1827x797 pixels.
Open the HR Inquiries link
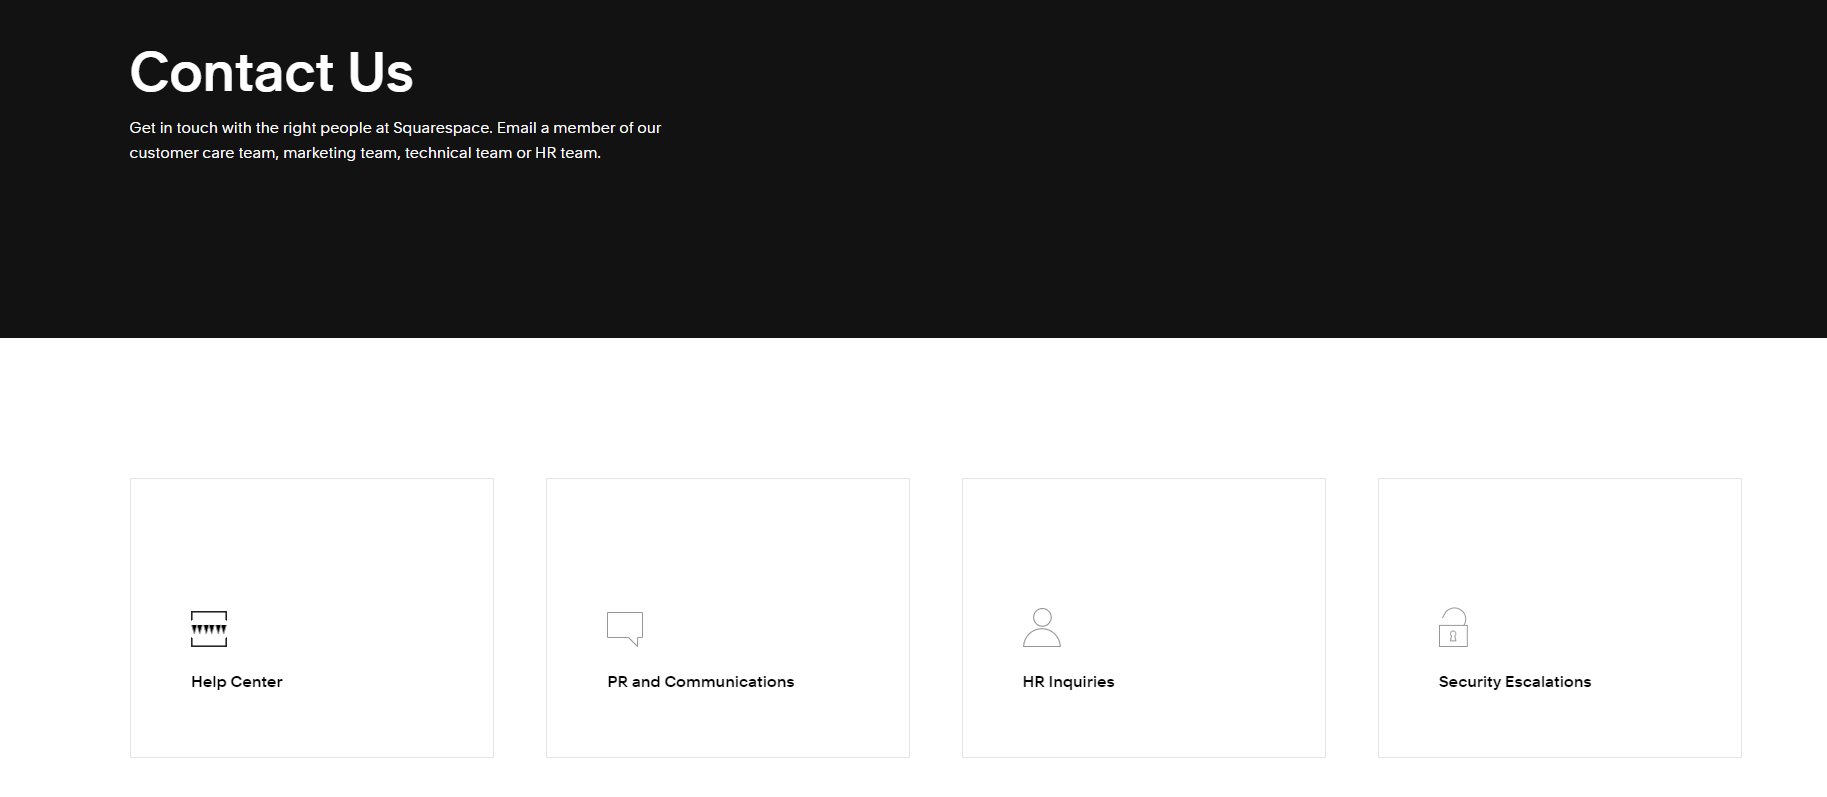[x=1068, y=682]
